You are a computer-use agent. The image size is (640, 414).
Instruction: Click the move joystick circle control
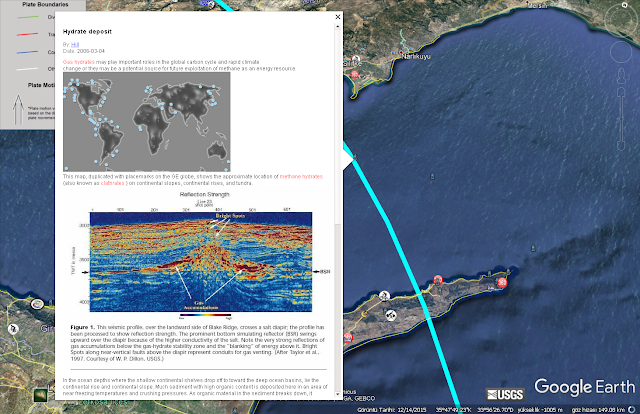(621, 52)
